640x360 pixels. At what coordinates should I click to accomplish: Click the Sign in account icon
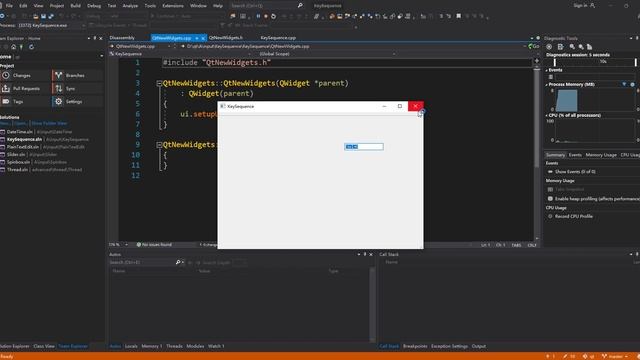[592, 6]
